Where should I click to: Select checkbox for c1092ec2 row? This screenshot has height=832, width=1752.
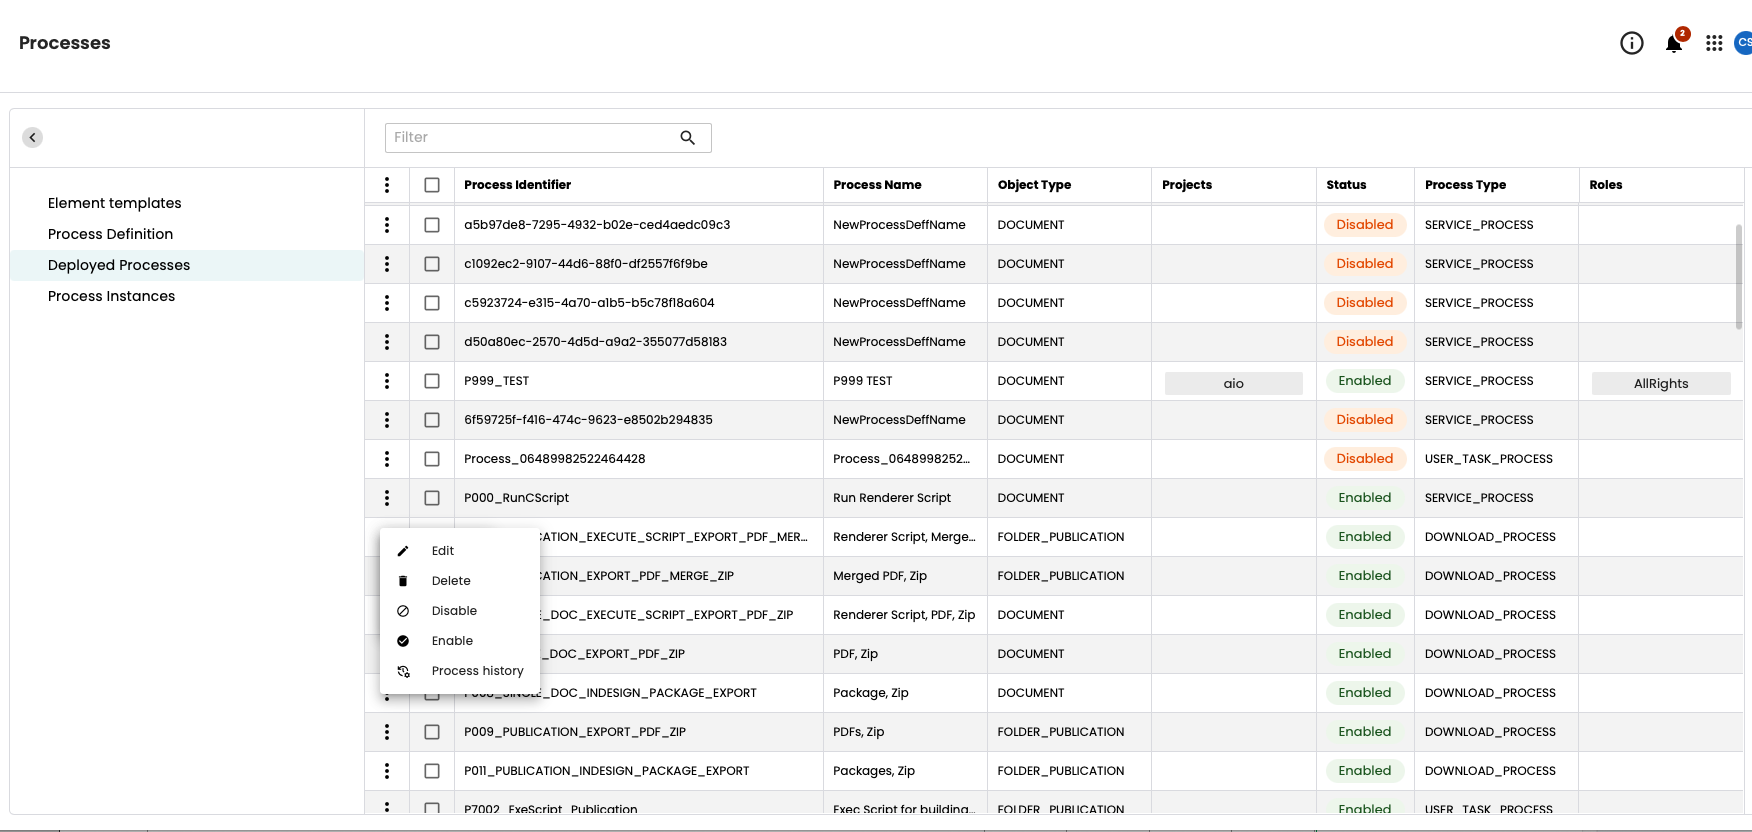(x=432, y=264)
